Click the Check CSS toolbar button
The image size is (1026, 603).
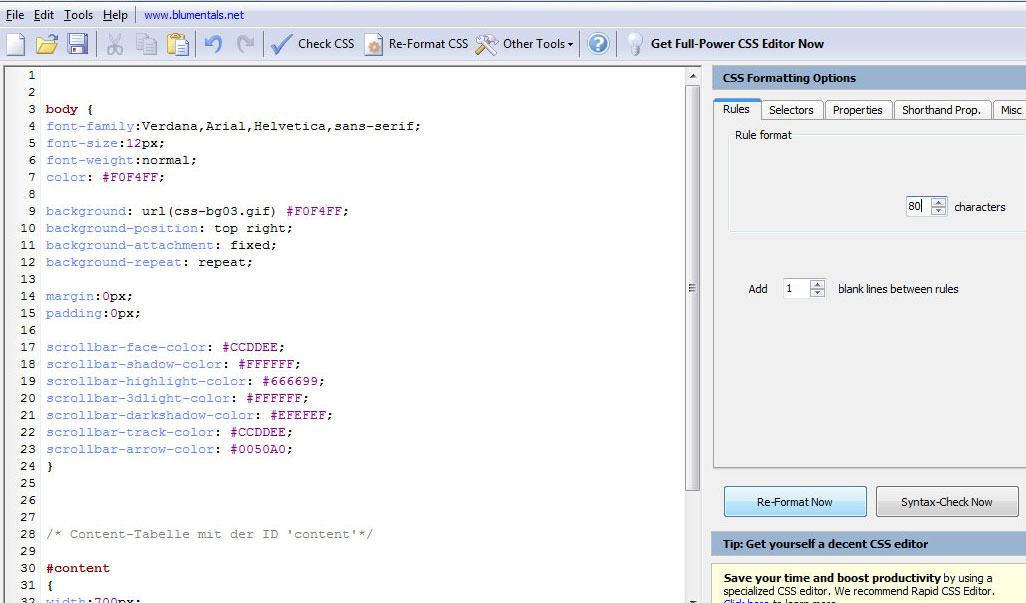tap(312, 44)
